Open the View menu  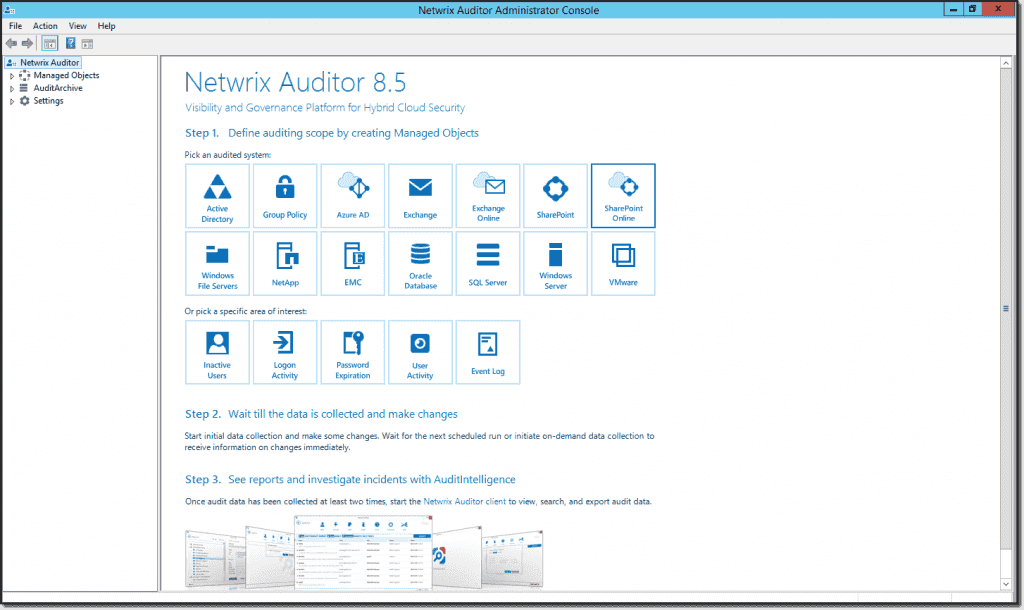[x=78, y=26]
